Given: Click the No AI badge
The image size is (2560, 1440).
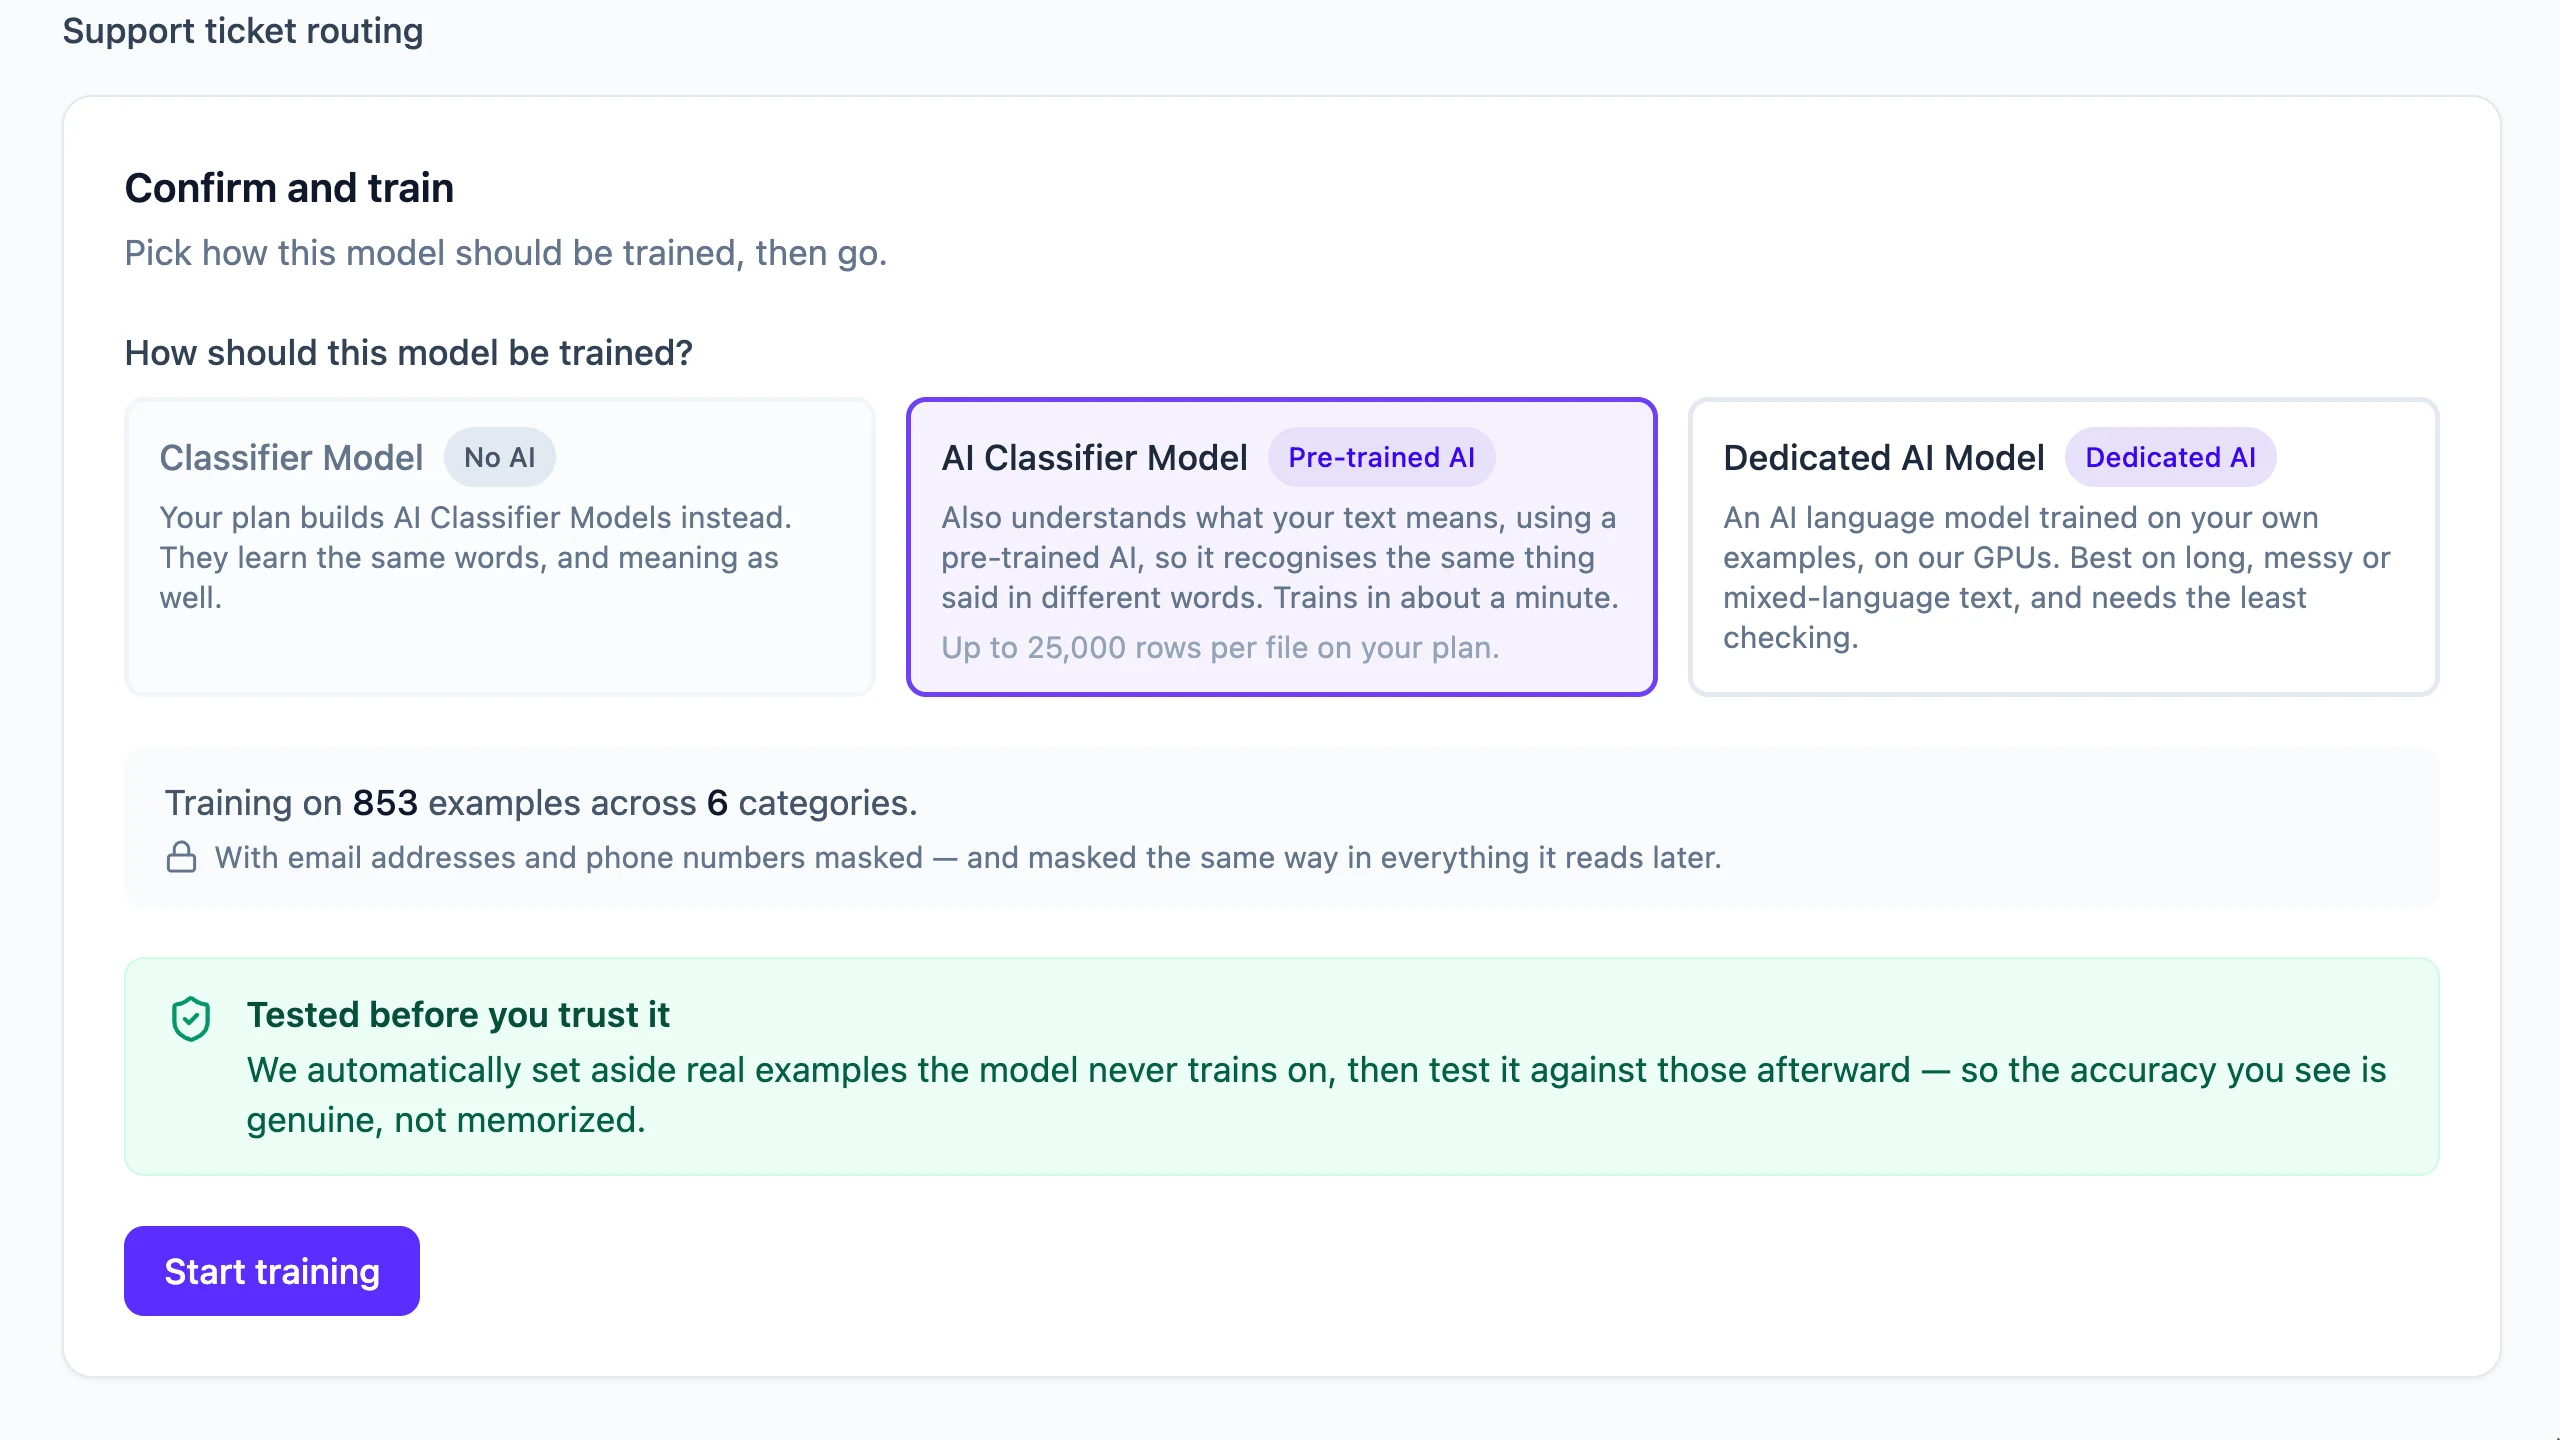Looking at the screenshot, I should 500,457.
